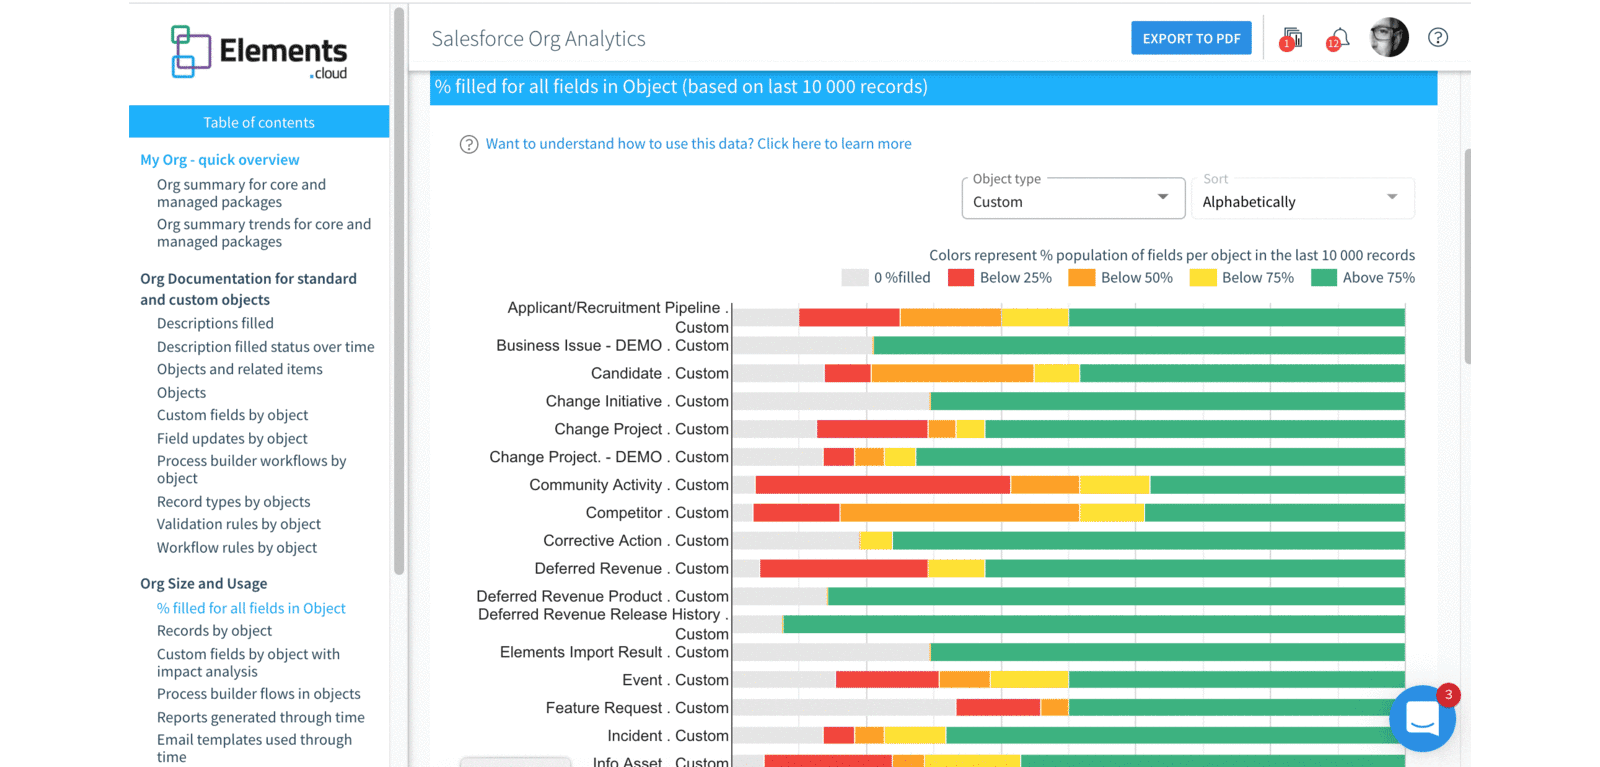The image size is (1600, 767).
Task: Click the Feature Request row's red segment
Action: coord(998,708)
